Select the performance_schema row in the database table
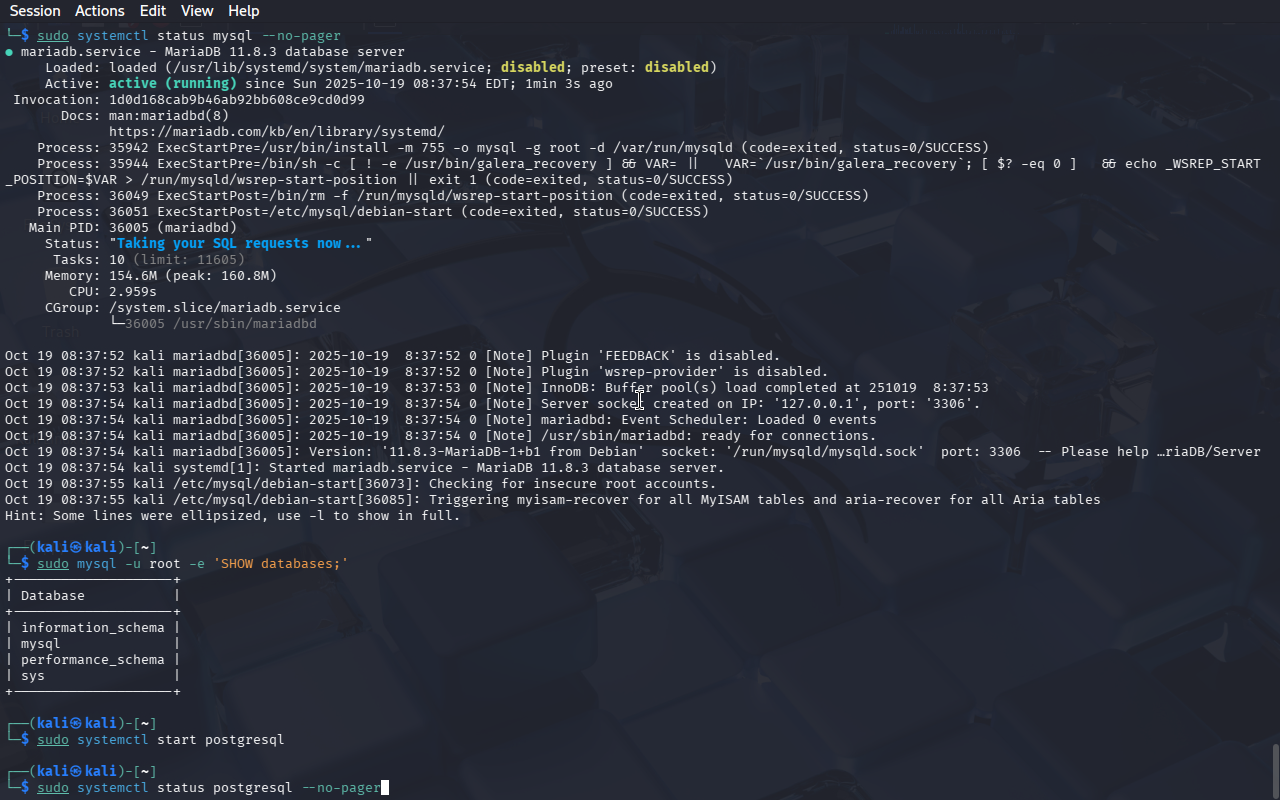This screenshot has width=1280, height=800. click(92, 660)
